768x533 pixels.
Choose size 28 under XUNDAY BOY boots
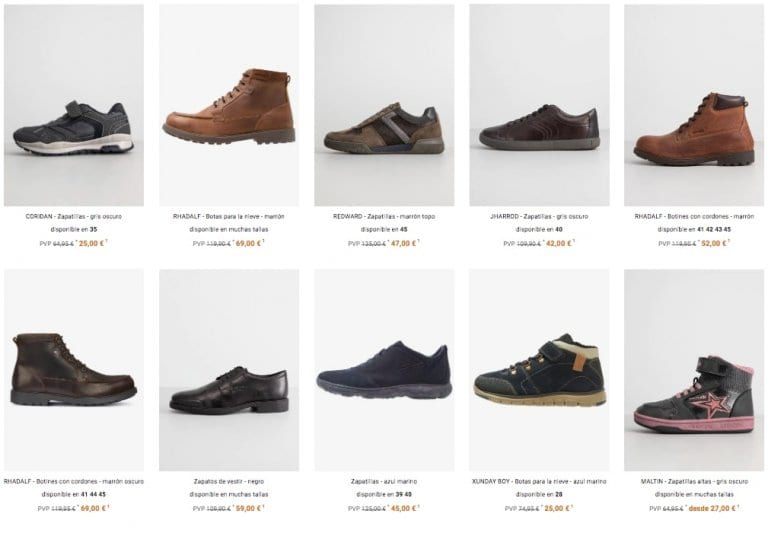point(558,494)
